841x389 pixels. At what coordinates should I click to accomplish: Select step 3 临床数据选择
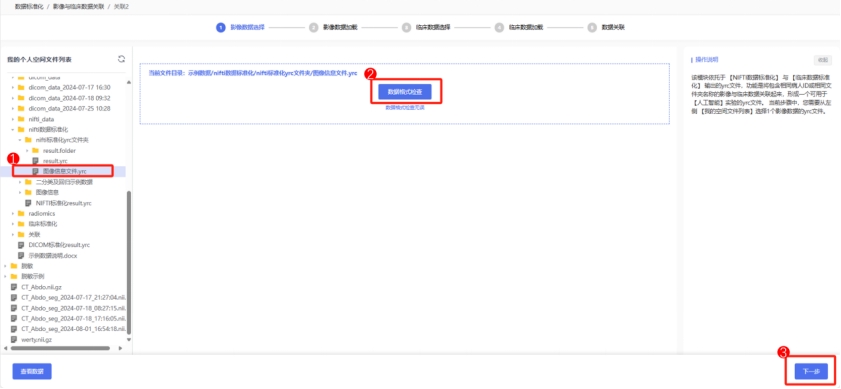pyautogui.click(x=426, y=27)
